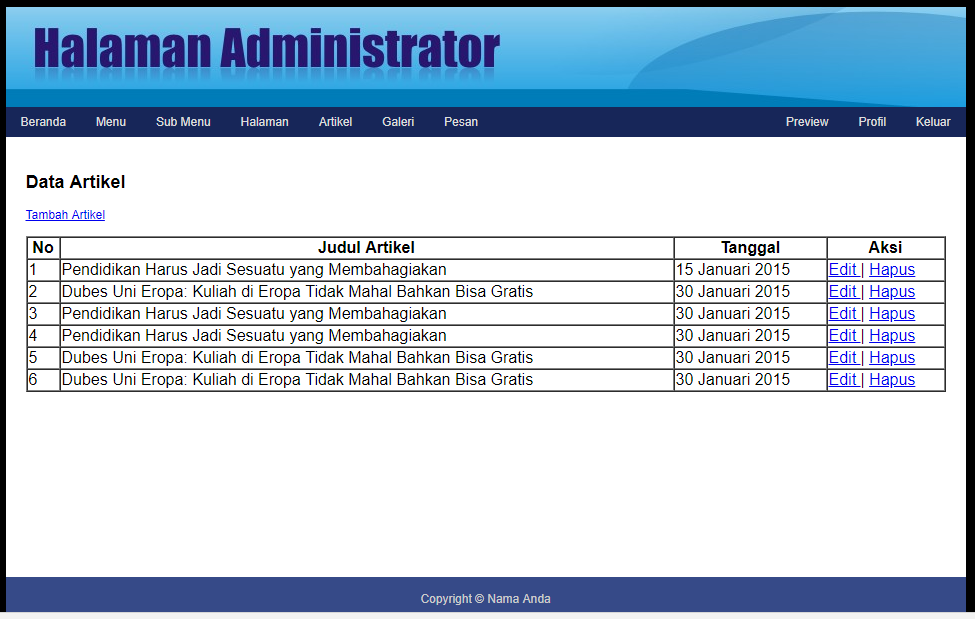Click the Judul Artikel column header
The width and height of the screenshot is (975, 619).
[x=366, y=248]
